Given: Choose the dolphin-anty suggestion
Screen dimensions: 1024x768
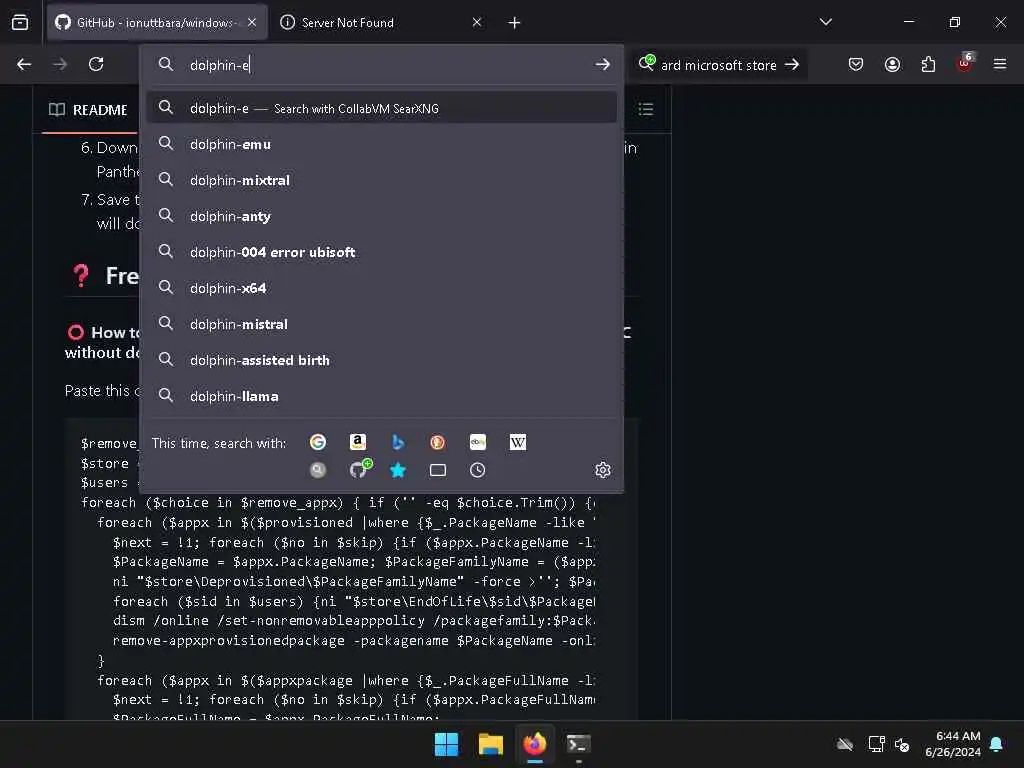Looking at the screenshot, I should 381,216.
